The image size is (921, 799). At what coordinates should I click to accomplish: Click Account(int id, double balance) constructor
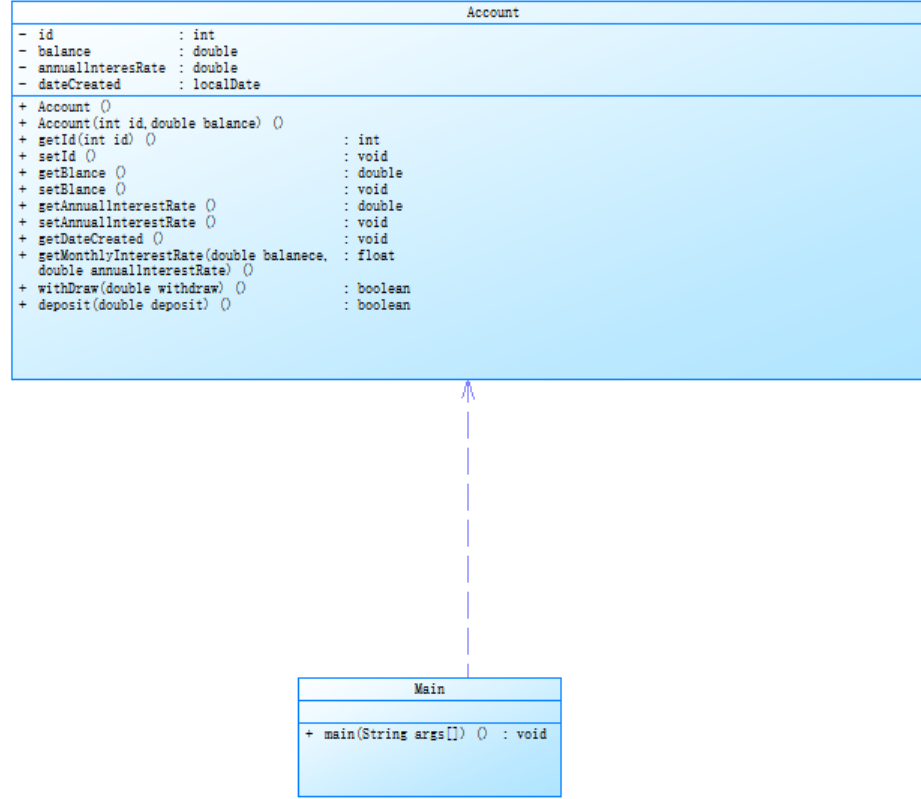pos(151,123)
